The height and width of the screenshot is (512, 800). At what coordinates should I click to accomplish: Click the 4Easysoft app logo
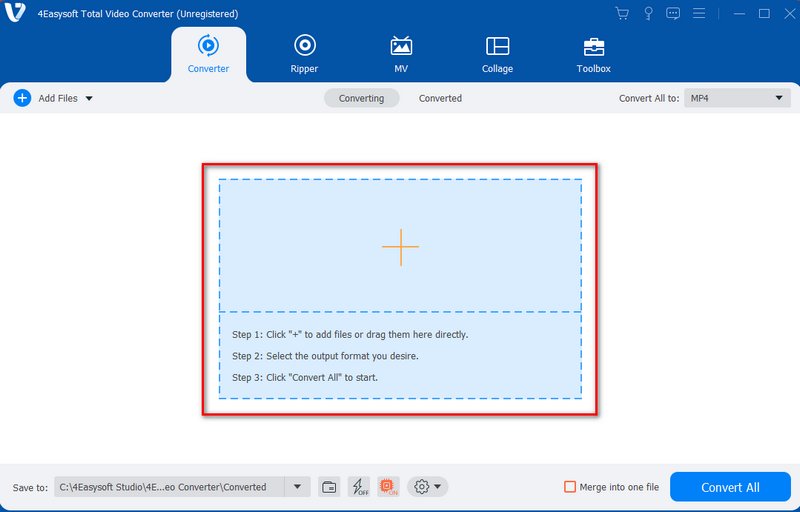(14, 13)
